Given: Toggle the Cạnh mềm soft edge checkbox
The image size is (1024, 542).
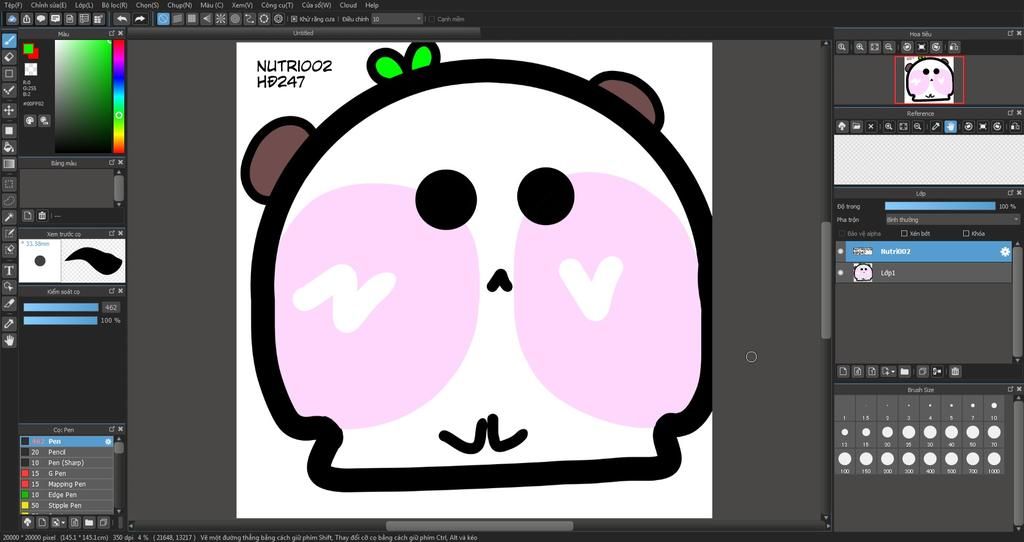Looking at the screenshot, I should [x=432, y=19].
